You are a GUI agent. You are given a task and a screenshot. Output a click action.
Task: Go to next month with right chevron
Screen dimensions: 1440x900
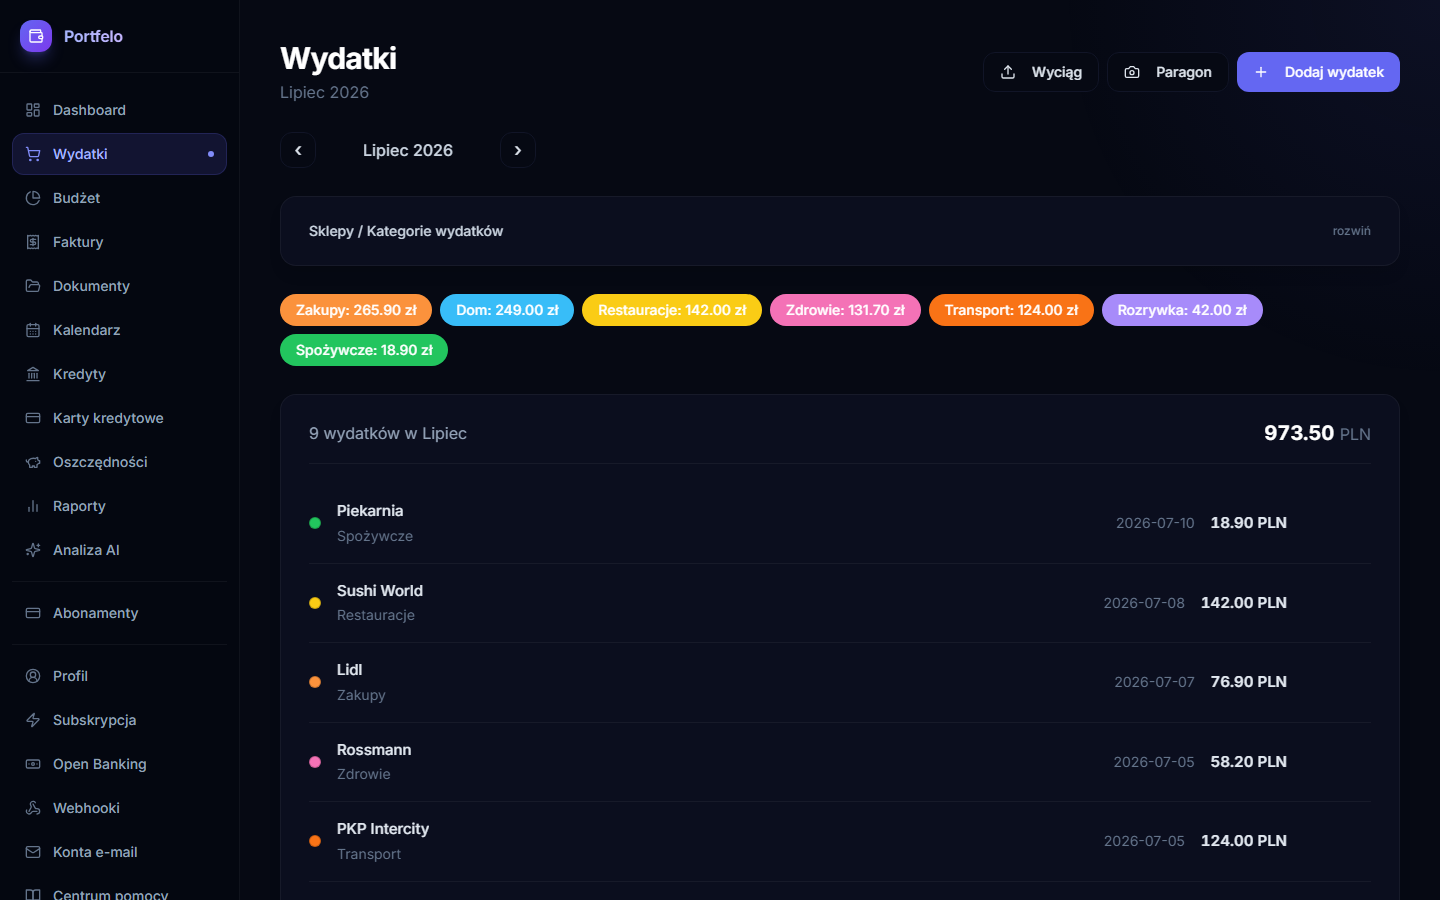pyautogui.click(x=518, y=150)
